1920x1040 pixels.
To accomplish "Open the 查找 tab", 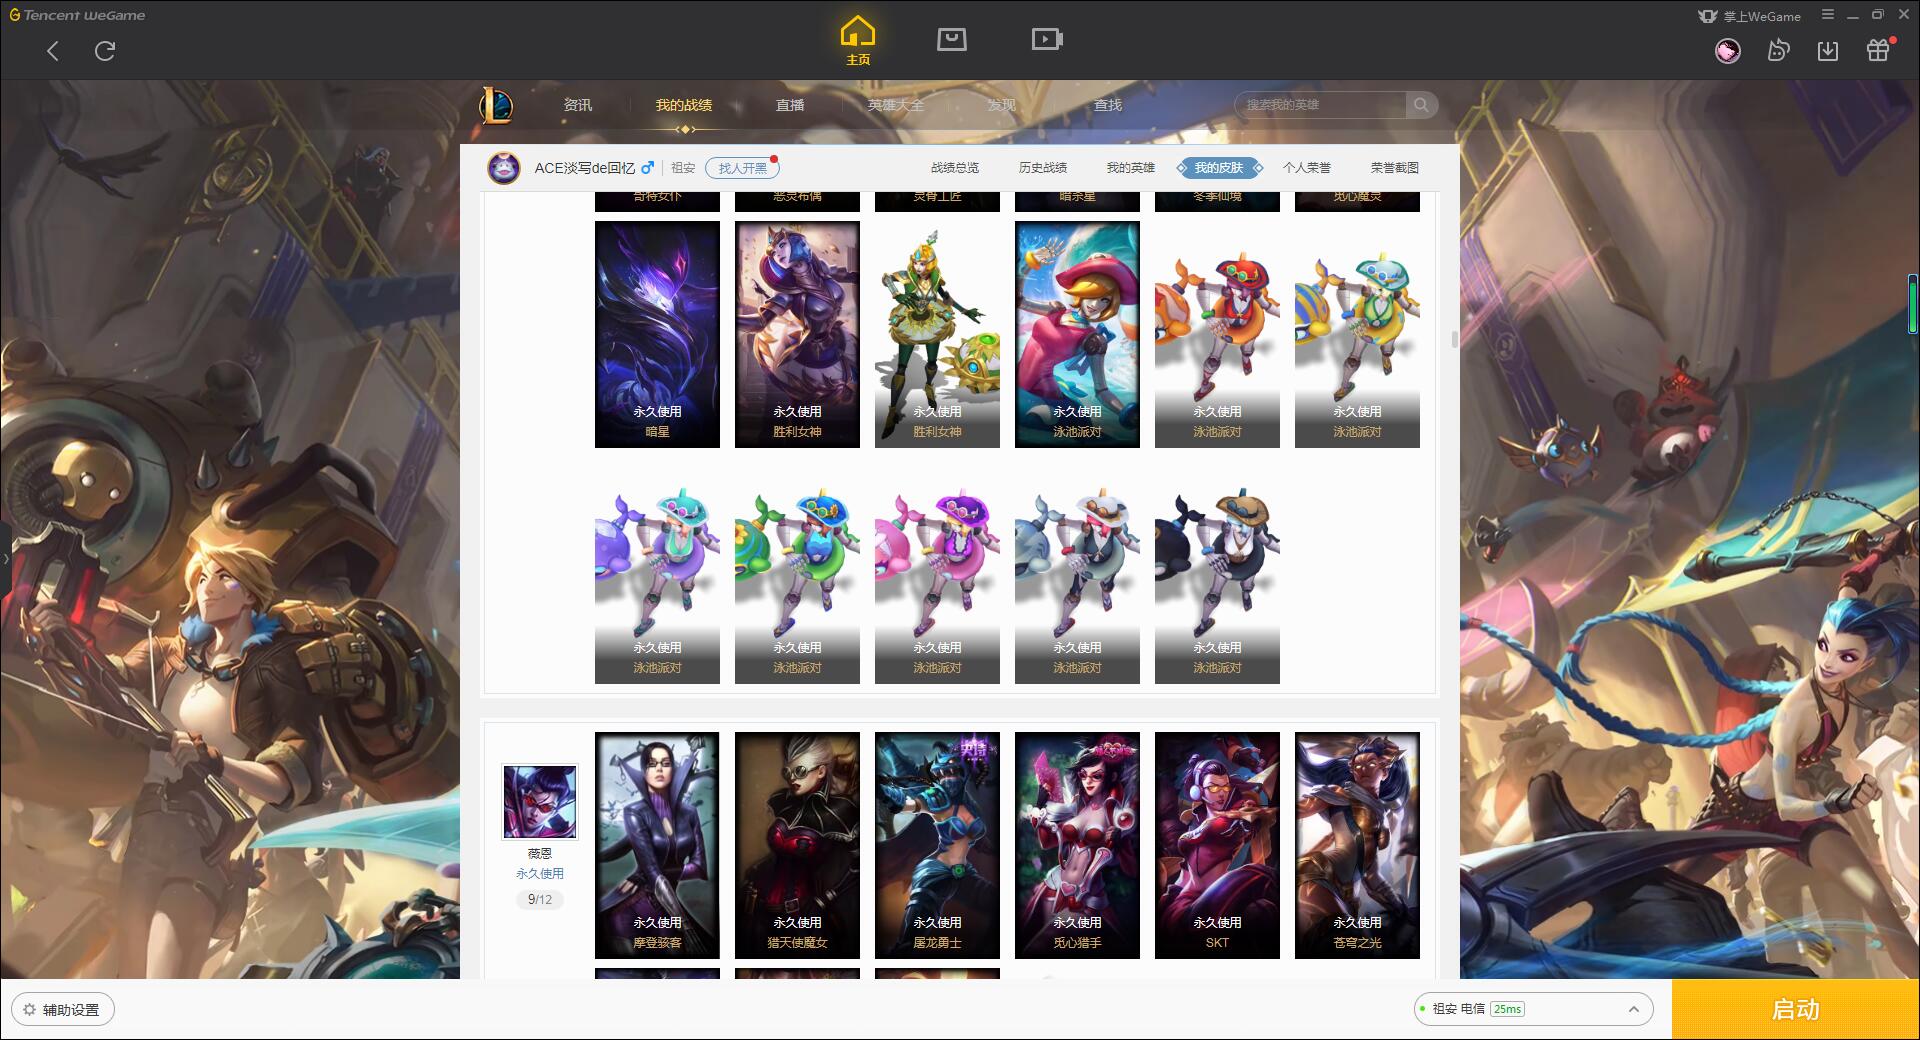I will (x=1108, y=105).
